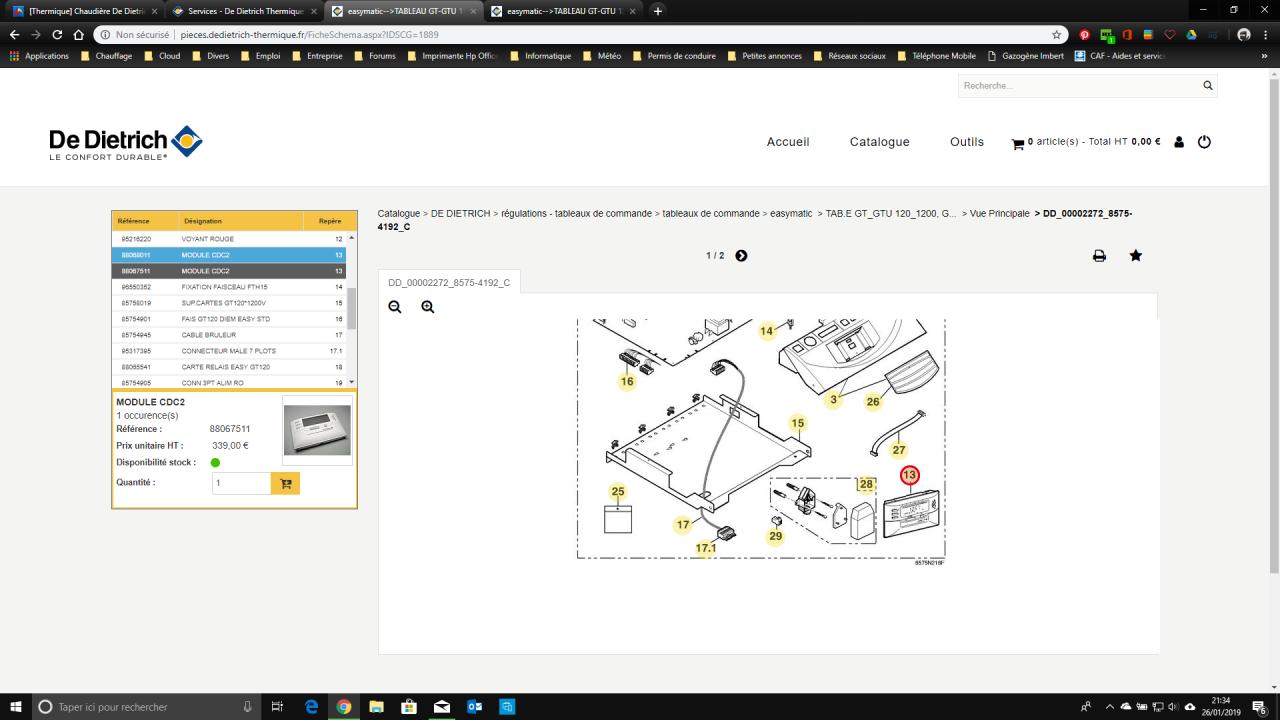Click easymatic in breadcrumb
1280x720 pixels.
(x=791, y=214)
